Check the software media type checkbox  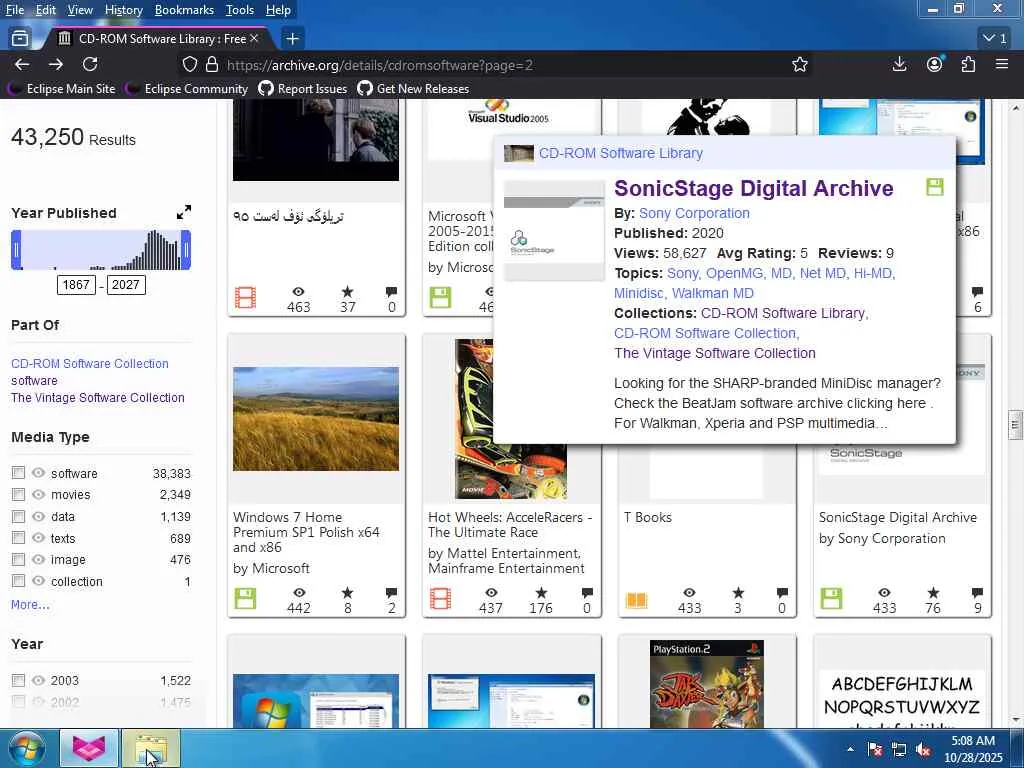pyautogui.click(x=18, y=473)
